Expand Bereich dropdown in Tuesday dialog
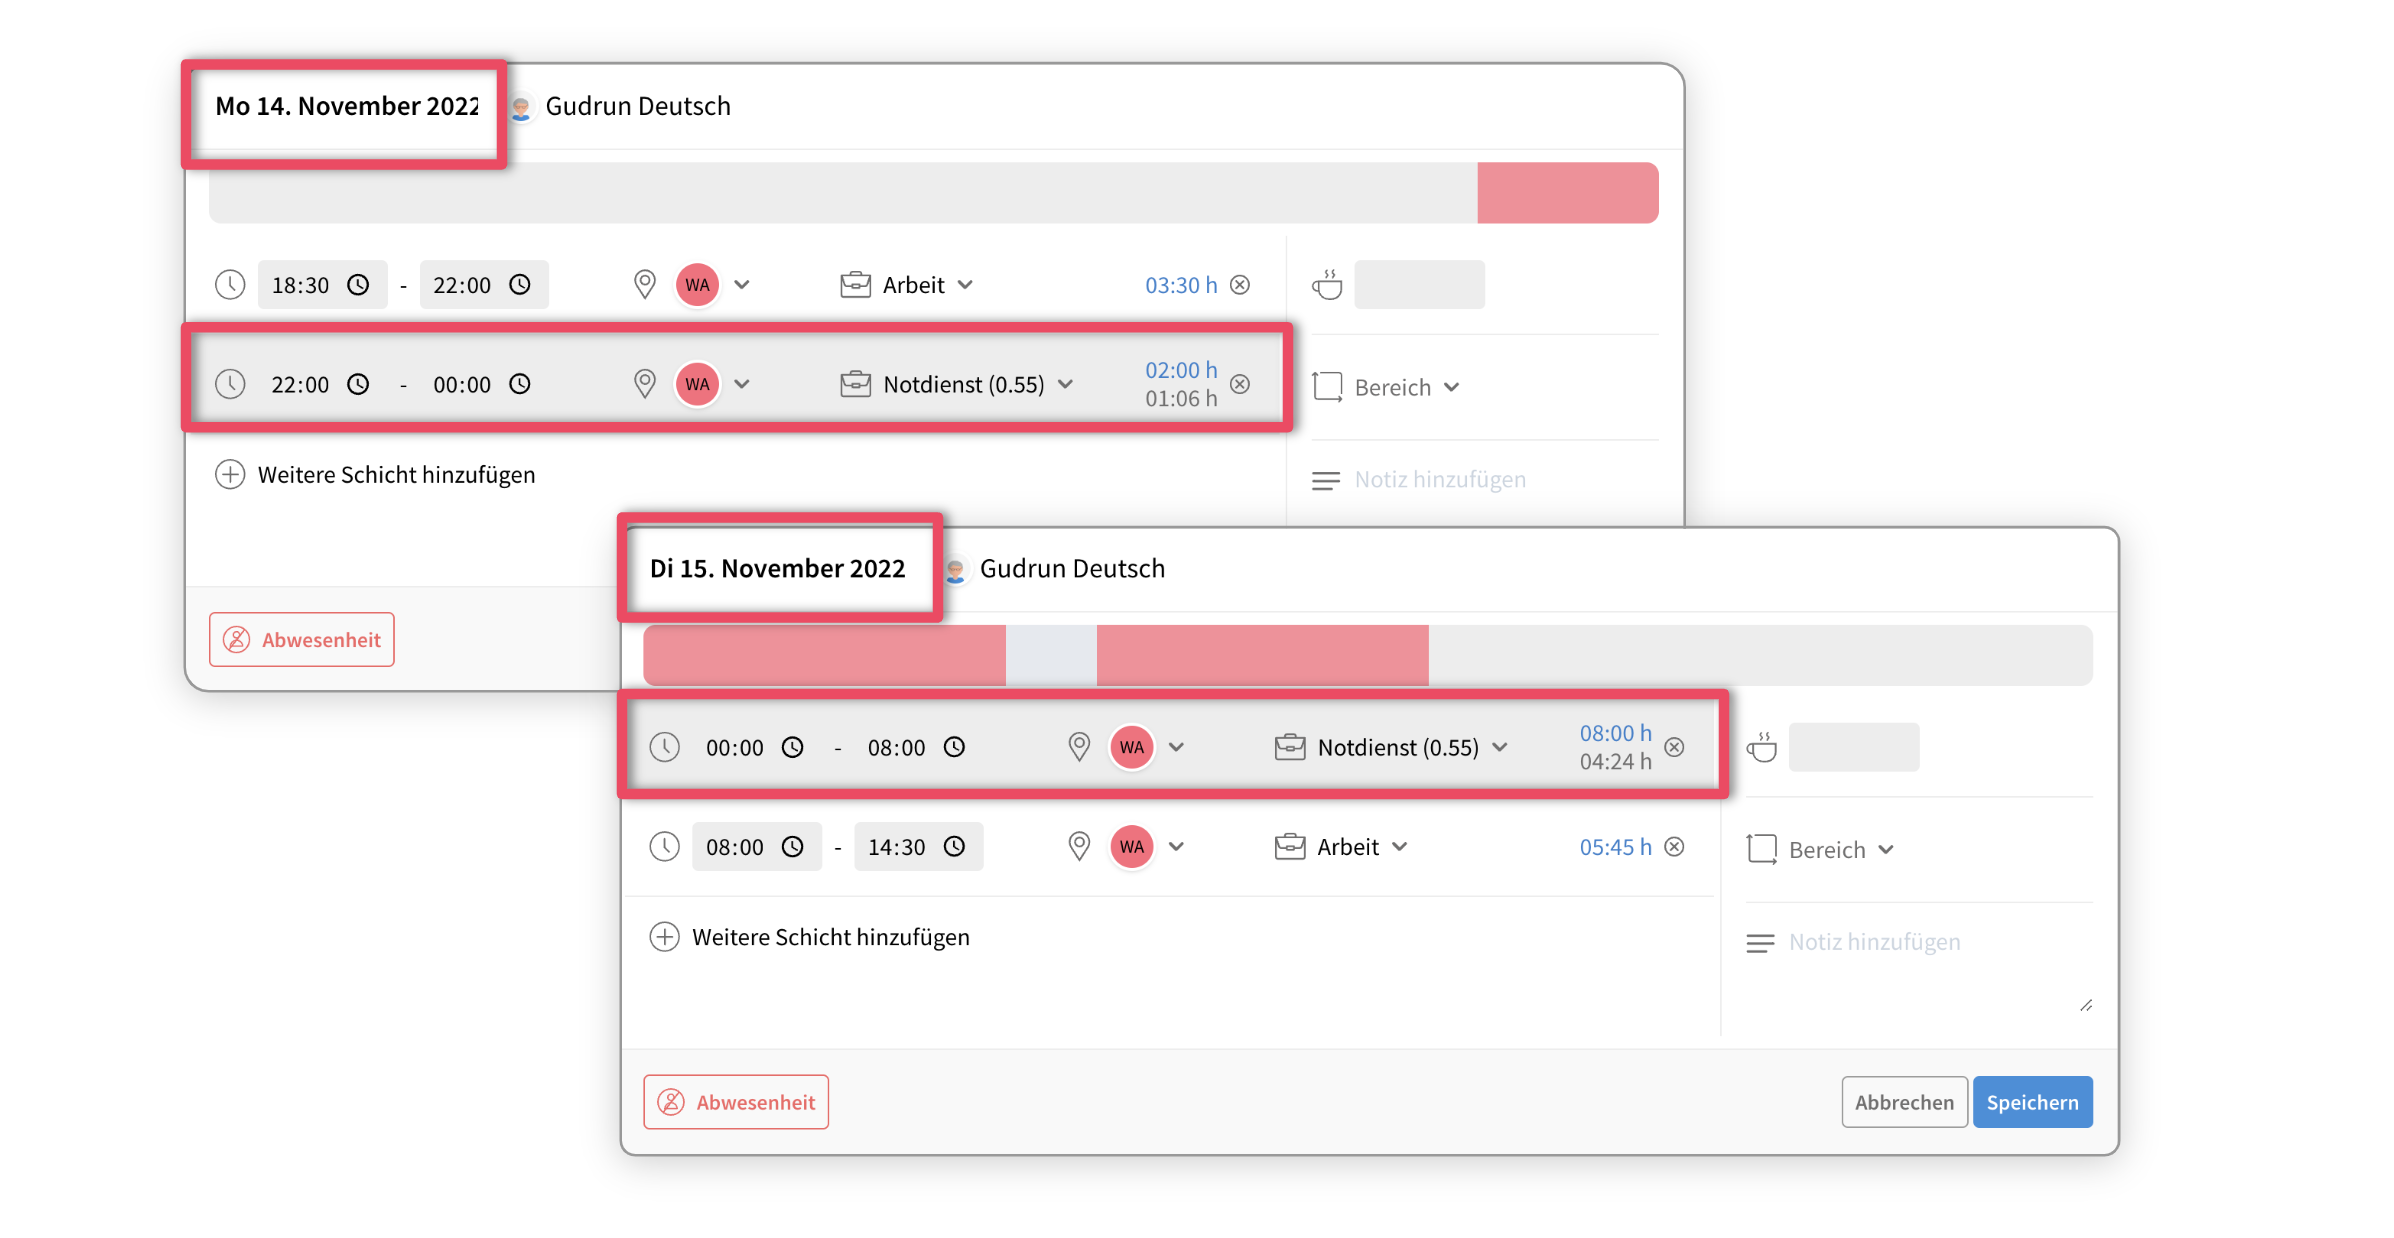The height and width of the screenshot is (1238, 2394). pos(1840,850)
